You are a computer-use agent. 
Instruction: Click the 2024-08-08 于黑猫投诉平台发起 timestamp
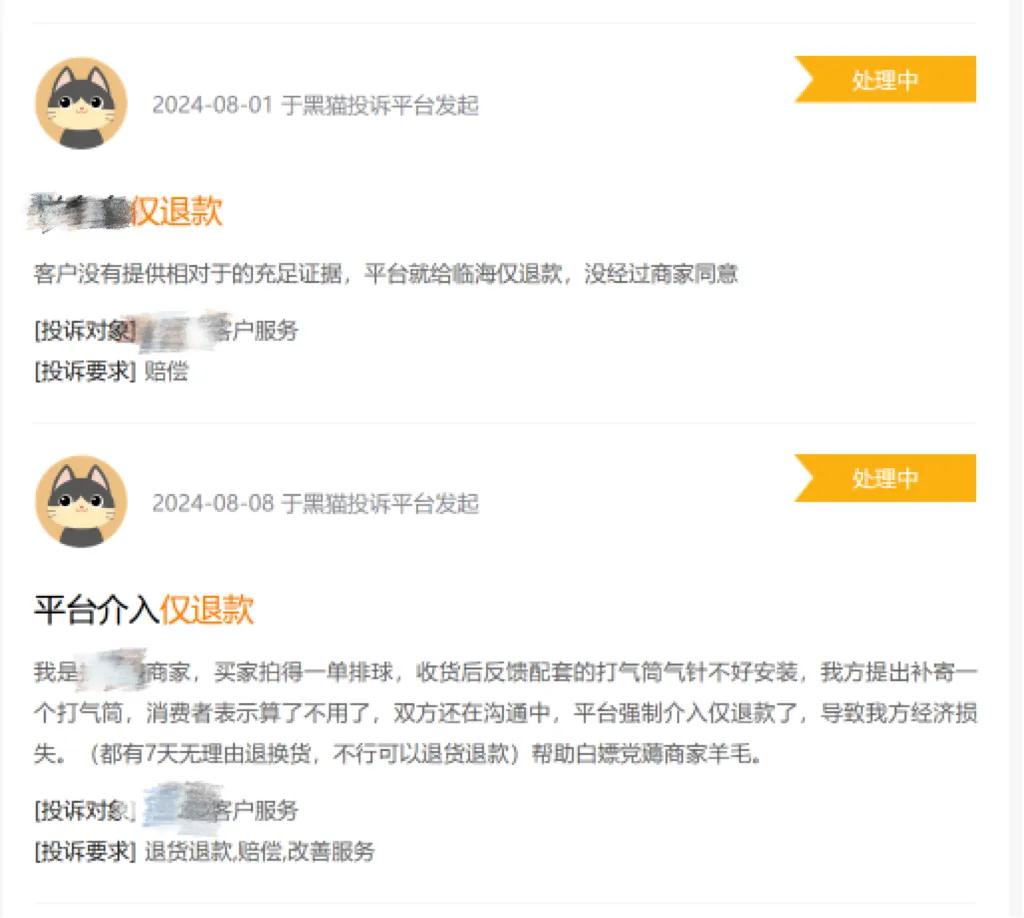tap(315, 503)
